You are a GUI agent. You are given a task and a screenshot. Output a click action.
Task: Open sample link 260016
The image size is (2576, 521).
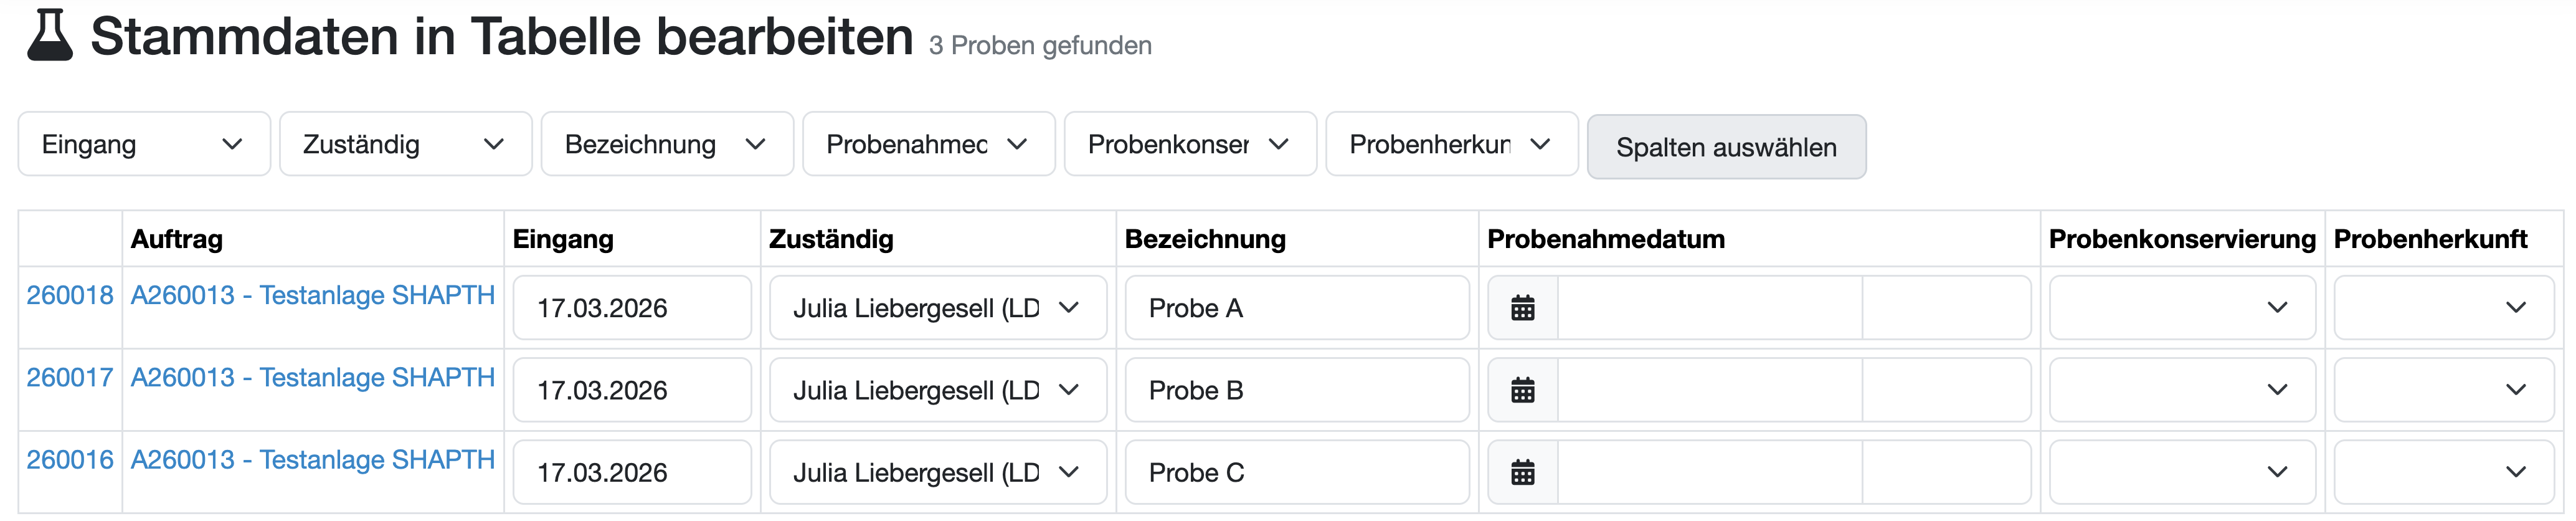click(70, 460)
